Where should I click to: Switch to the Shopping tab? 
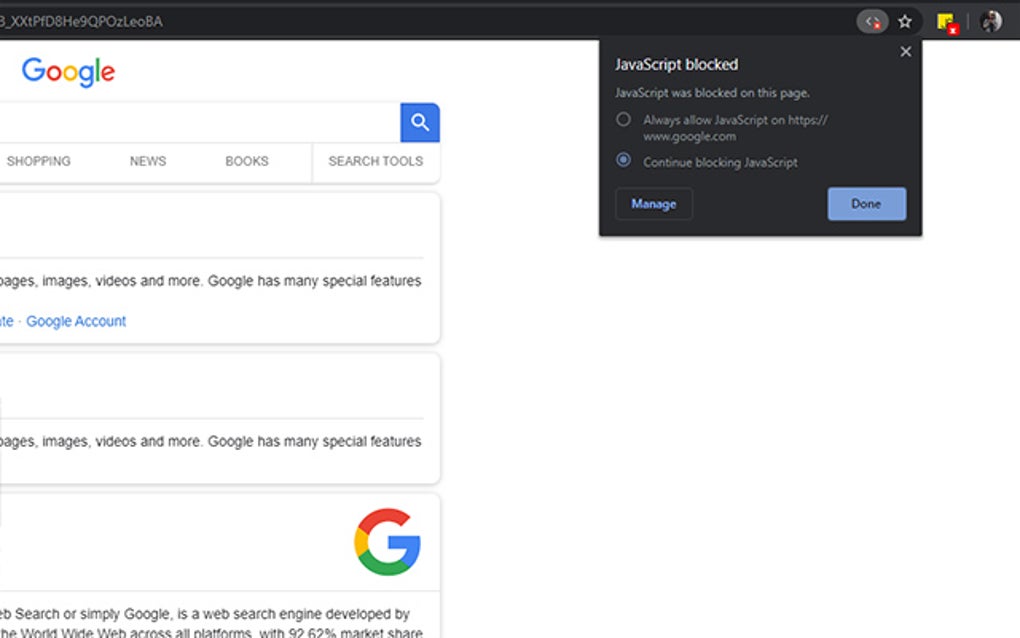pyautogui.click(x=38, y=161)
